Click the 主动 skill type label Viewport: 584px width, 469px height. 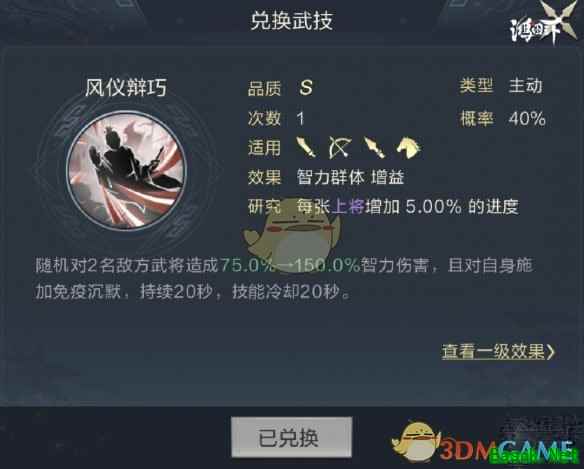[526, 86]
